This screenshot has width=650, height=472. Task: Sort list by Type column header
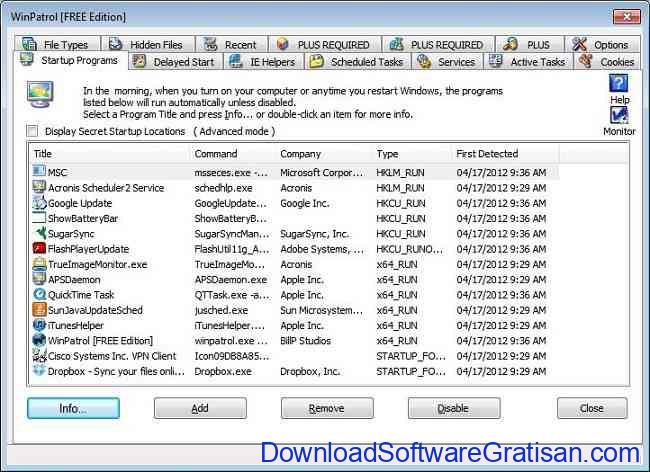[x=412, y=154]
